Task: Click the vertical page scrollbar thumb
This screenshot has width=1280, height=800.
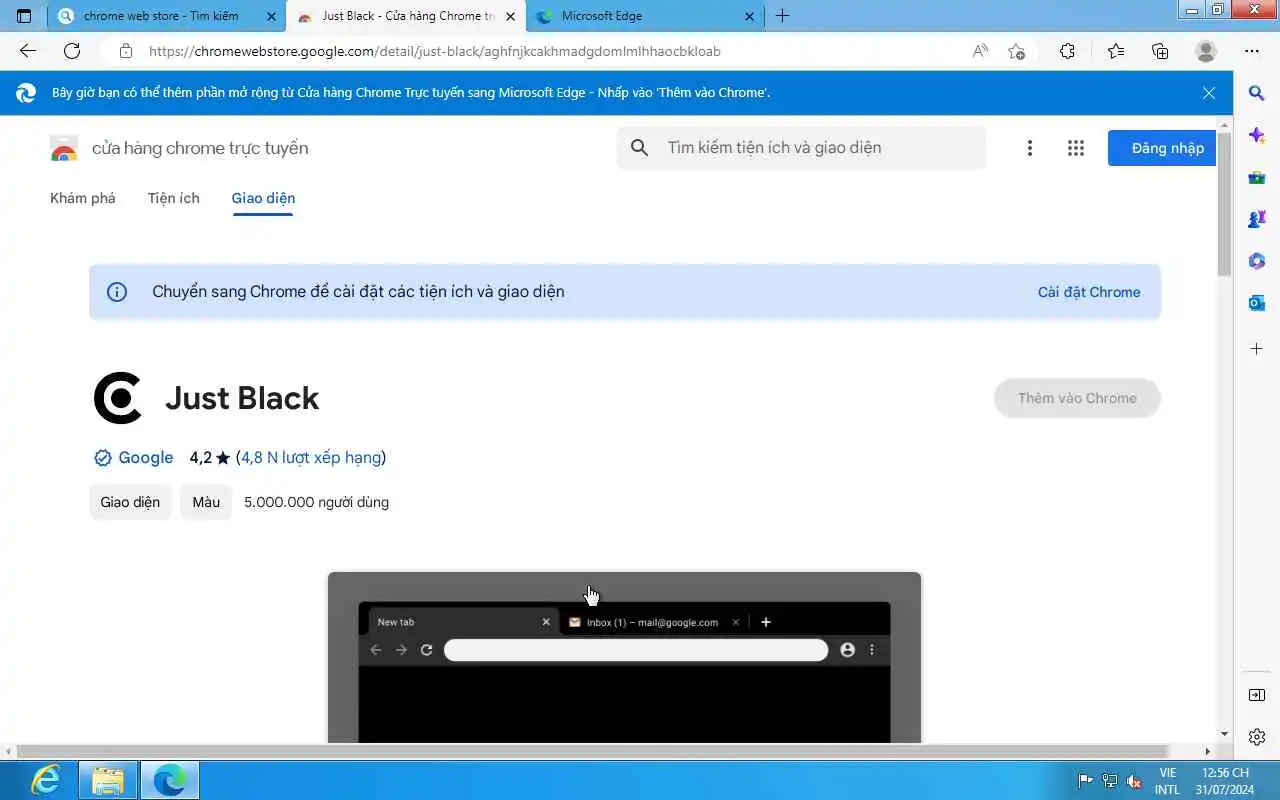Action: click(x=1224, y=203)
